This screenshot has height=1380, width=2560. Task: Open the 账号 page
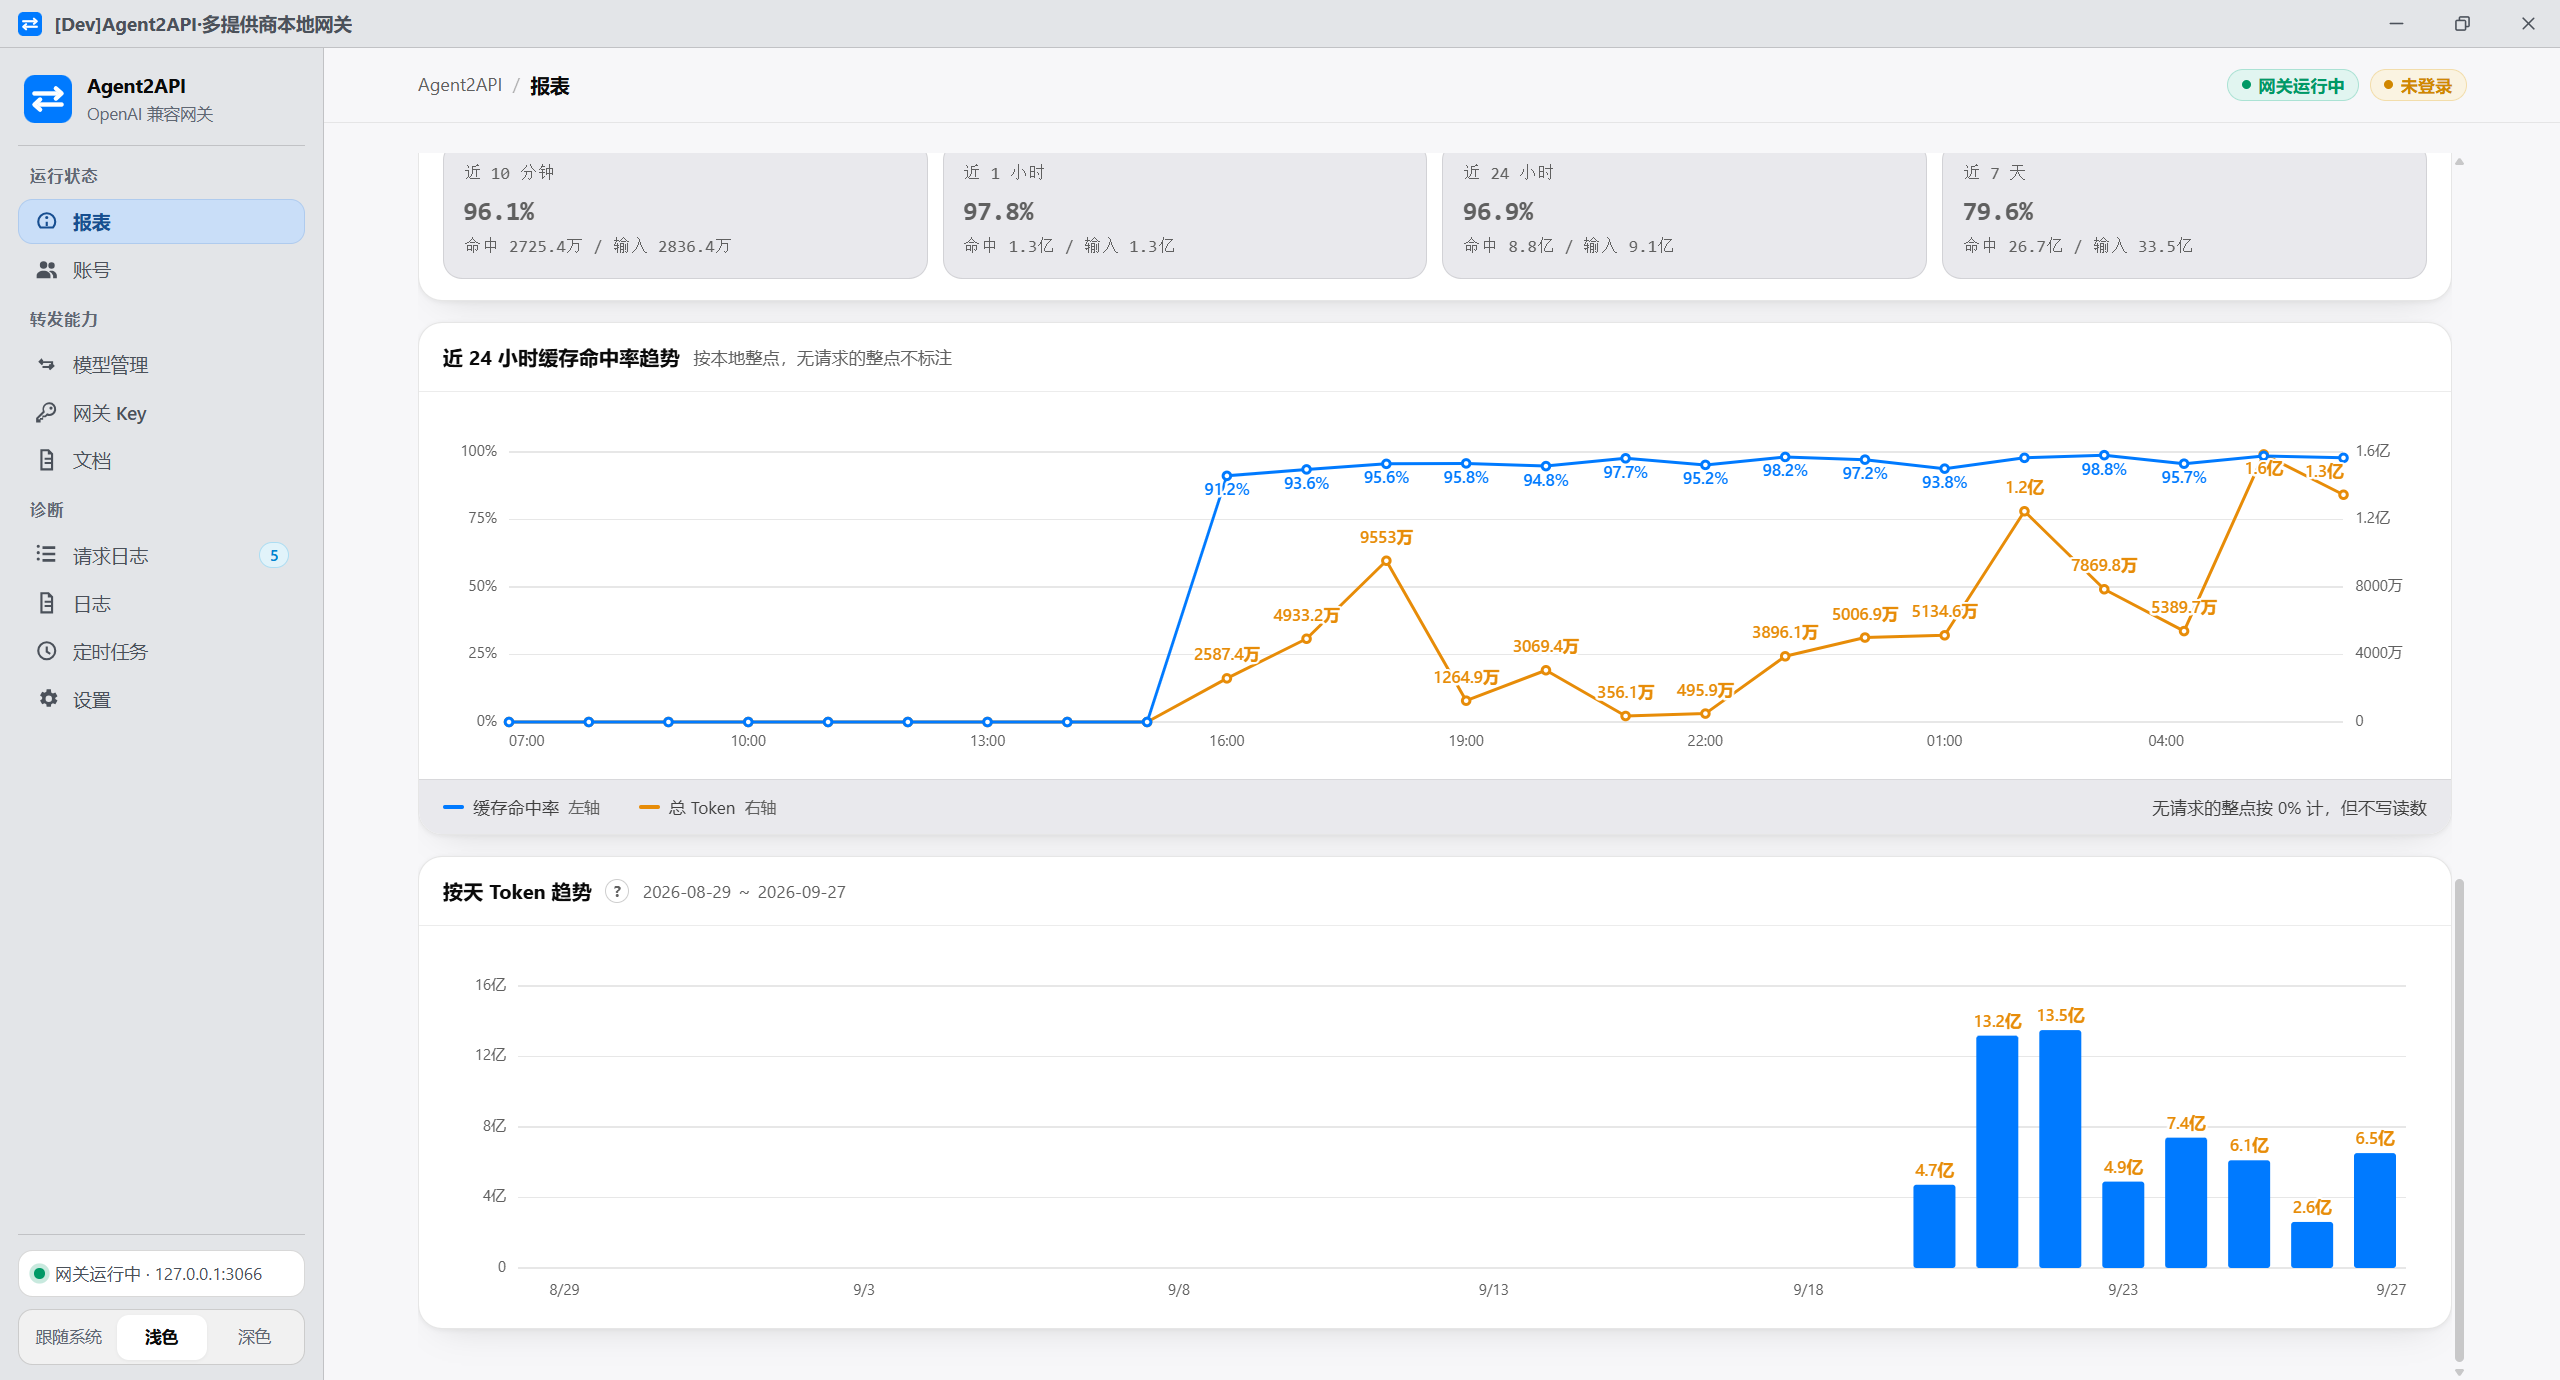[x=161, y=270]
